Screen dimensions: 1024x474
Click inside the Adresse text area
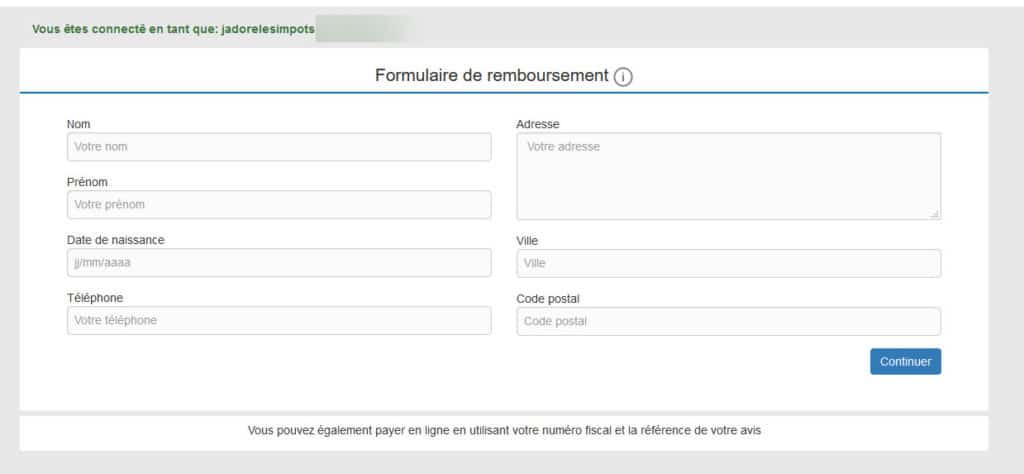pos(729,176)
